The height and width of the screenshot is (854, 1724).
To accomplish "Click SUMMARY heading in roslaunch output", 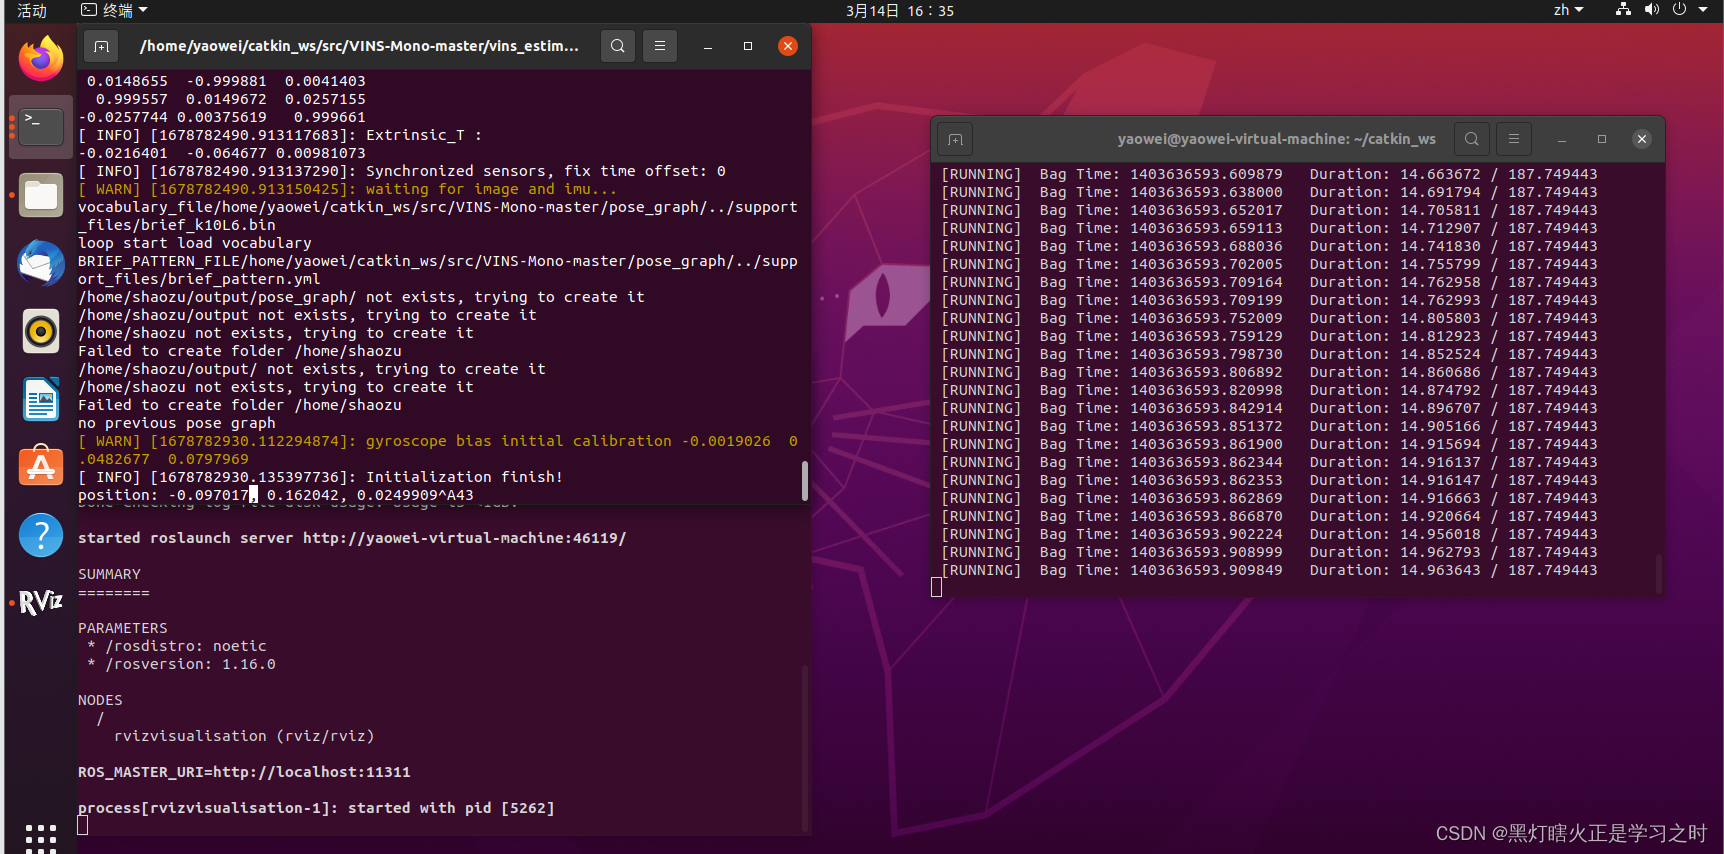I will click(x=109, y=574).
